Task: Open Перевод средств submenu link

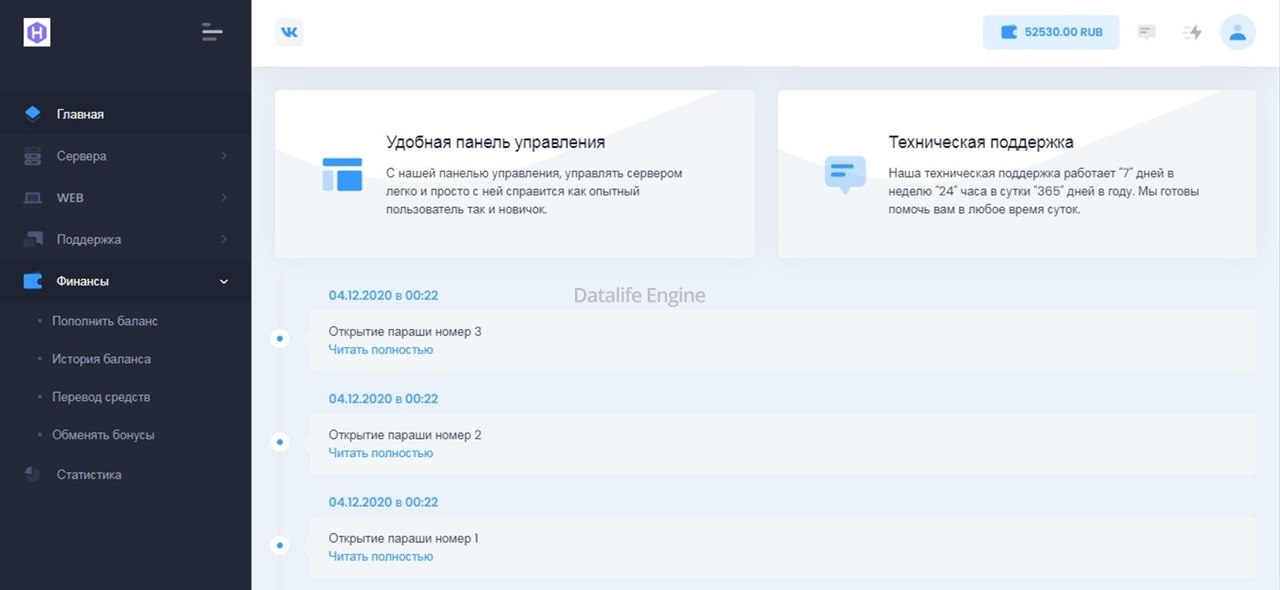Action: [101, 397]
